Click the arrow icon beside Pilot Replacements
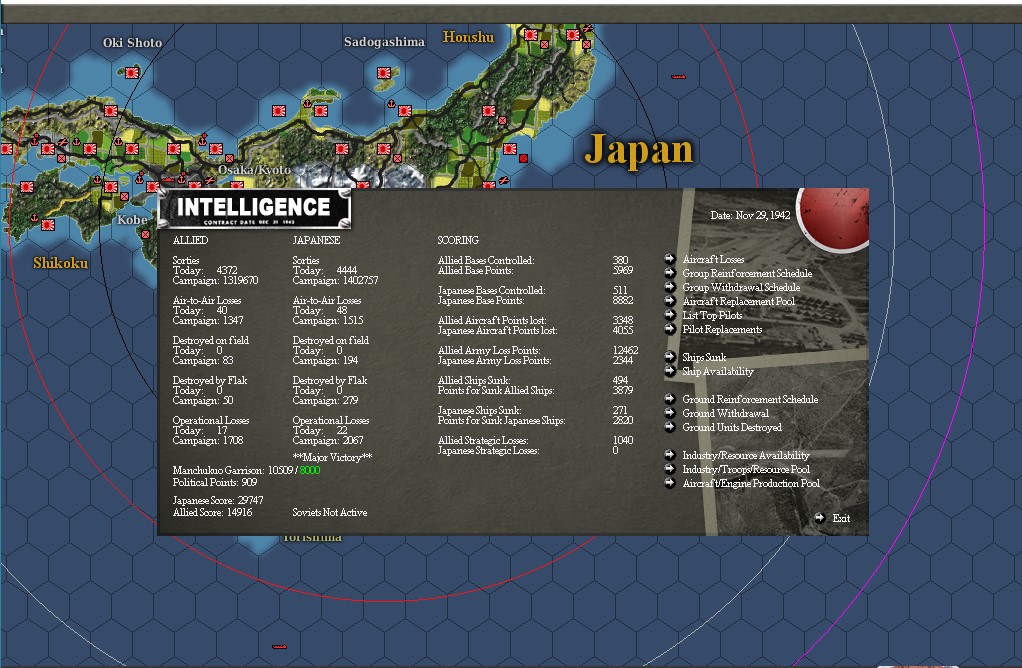 669,329
